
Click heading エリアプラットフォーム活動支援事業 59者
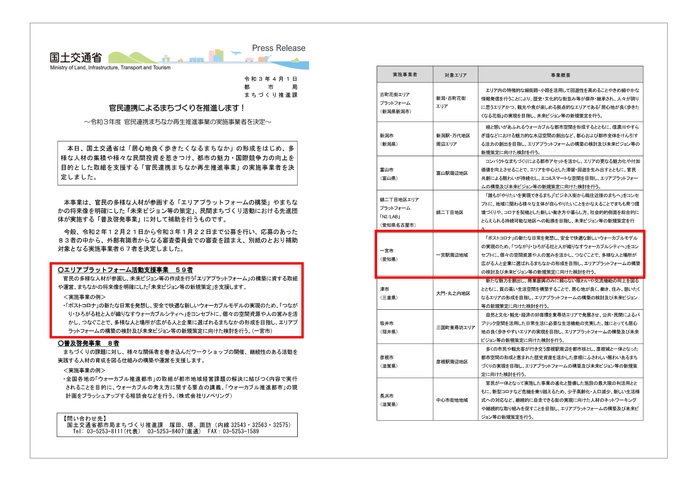(125, 270)
